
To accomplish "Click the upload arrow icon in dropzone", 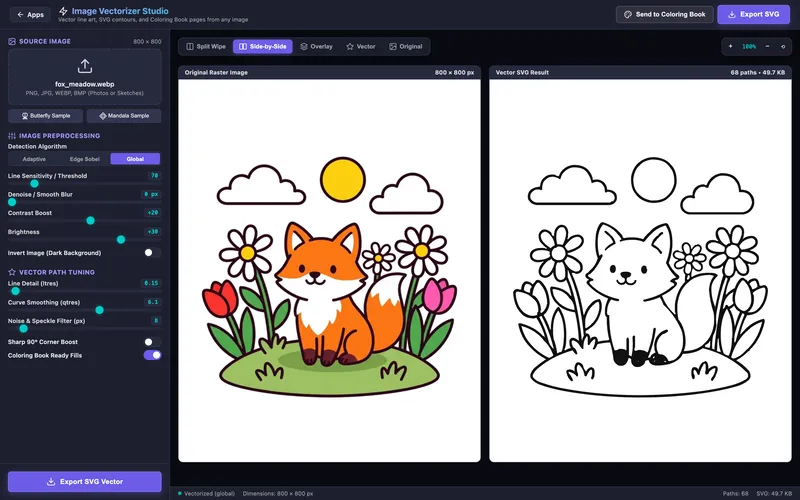I will coord(85,66).
